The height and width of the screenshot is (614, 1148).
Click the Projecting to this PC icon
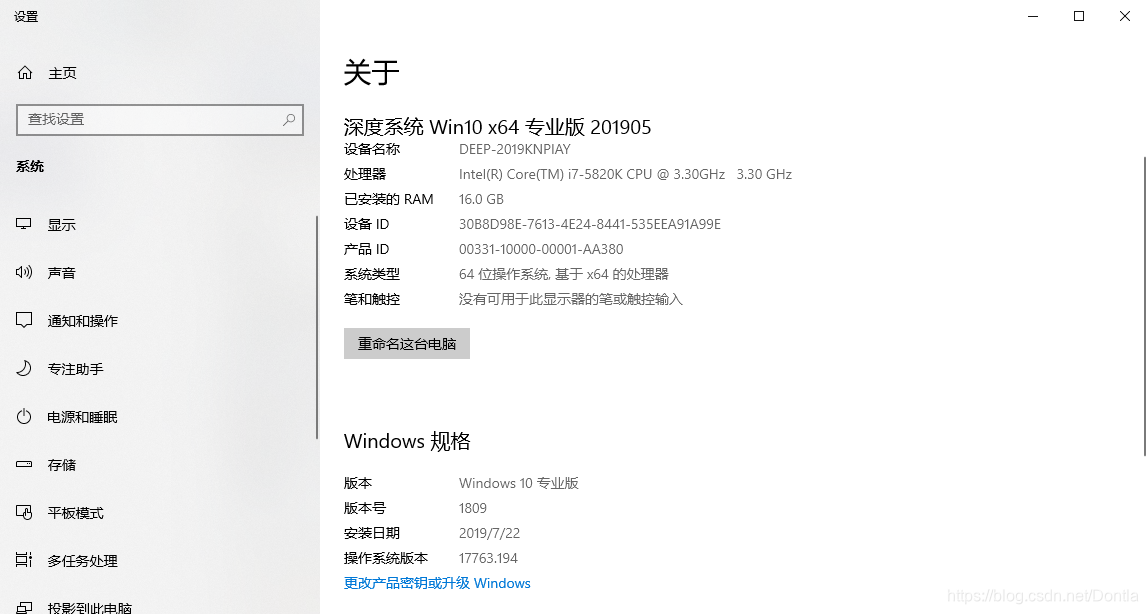click(x=24, y=607)
